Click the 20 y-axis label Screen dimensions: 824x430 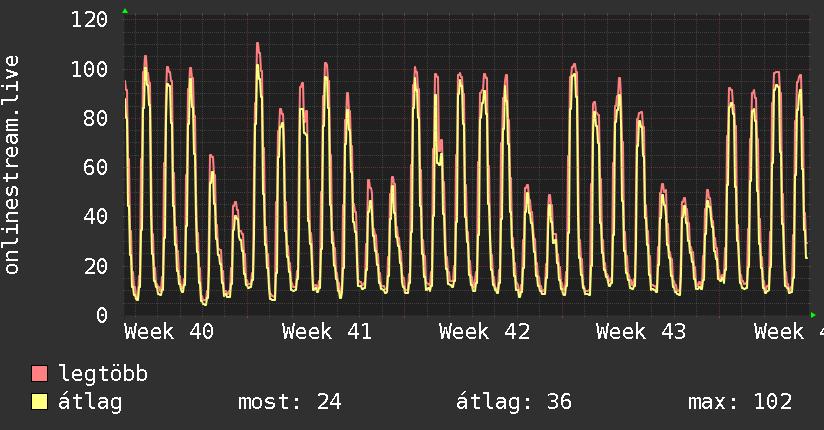pos(96,267)
